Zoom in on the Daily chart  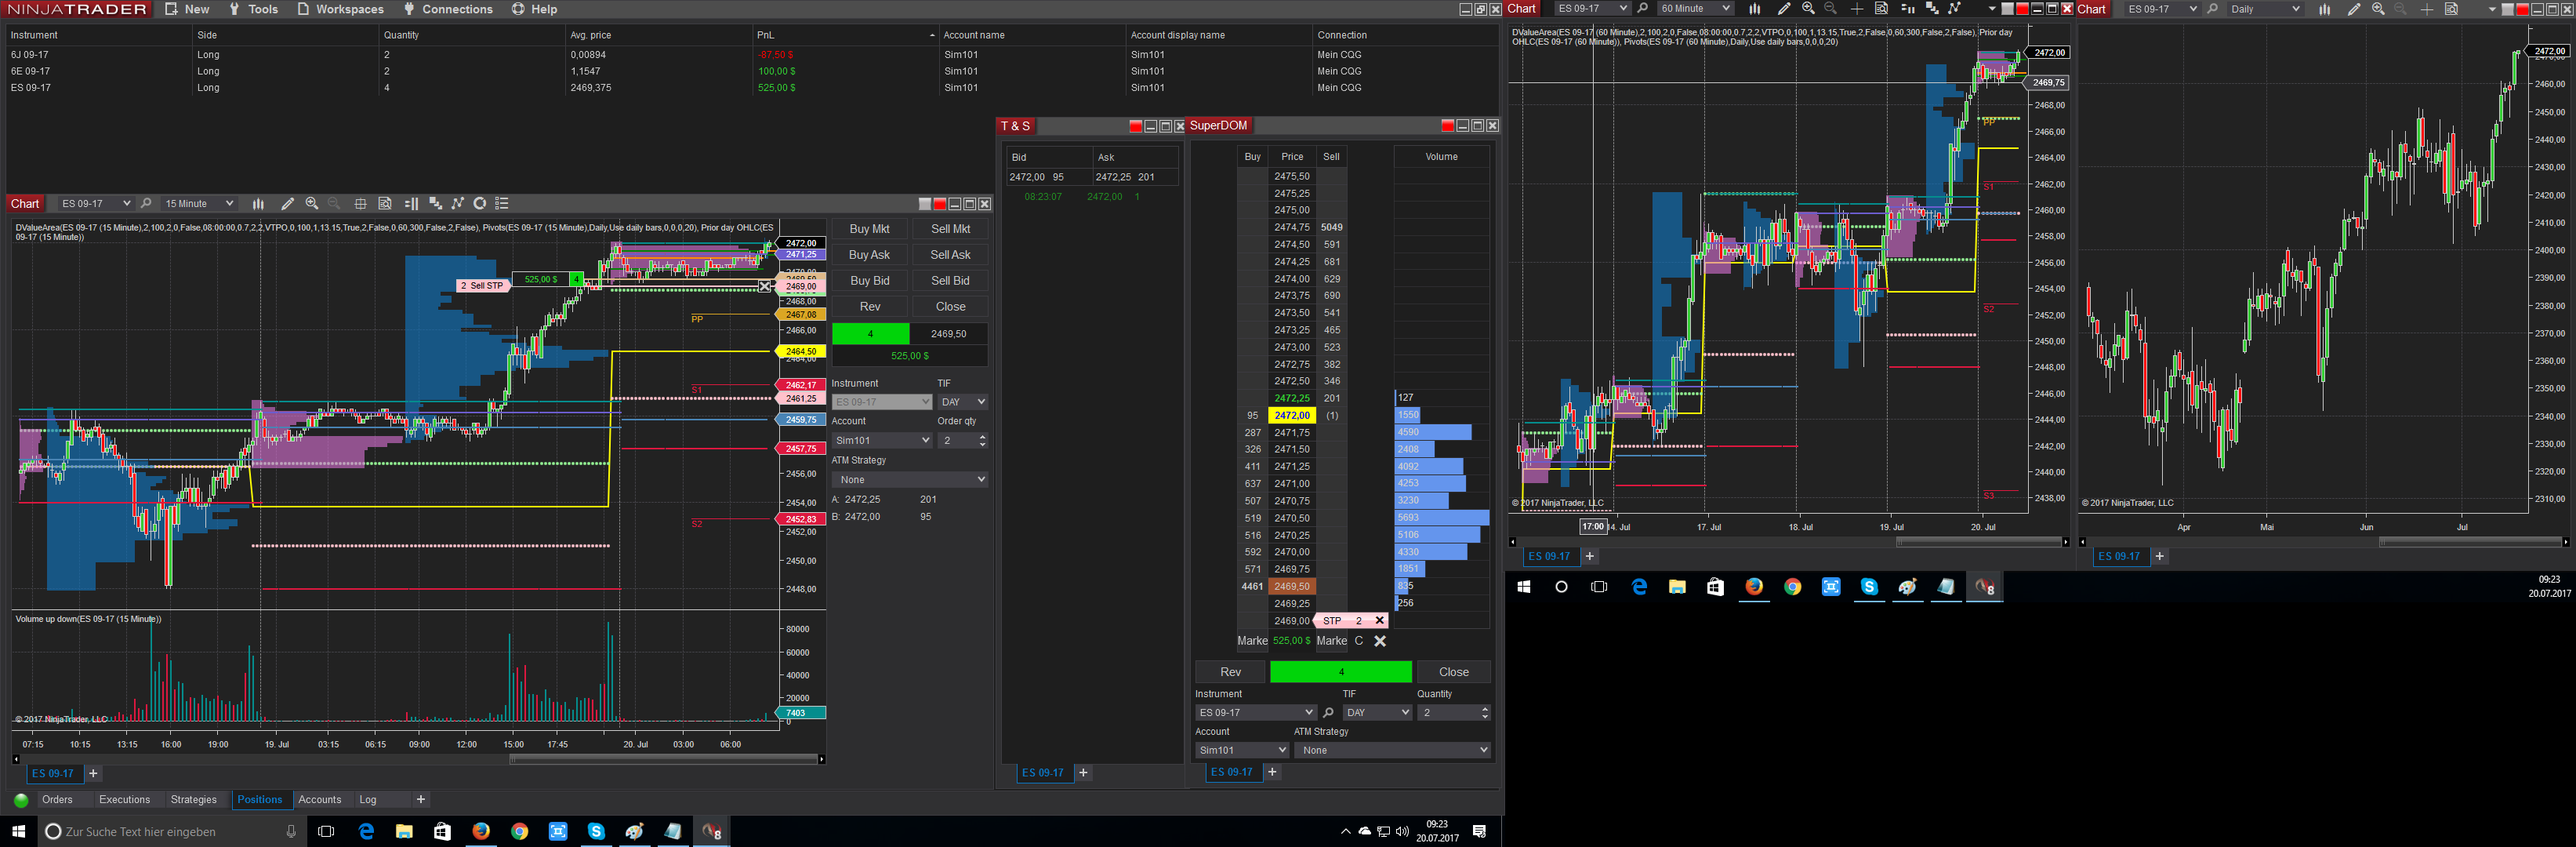(x=2378, y=9)
